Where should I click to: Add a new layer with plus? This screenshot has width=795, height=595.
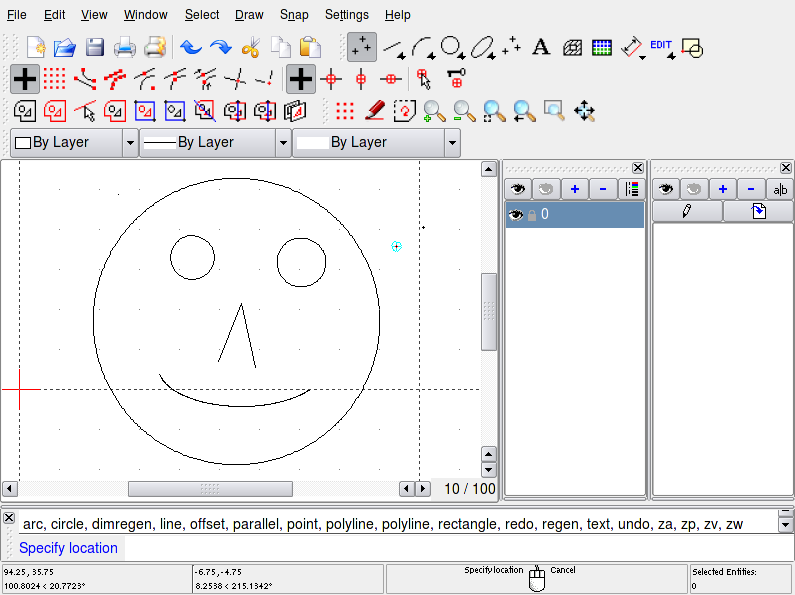(574, 189)
